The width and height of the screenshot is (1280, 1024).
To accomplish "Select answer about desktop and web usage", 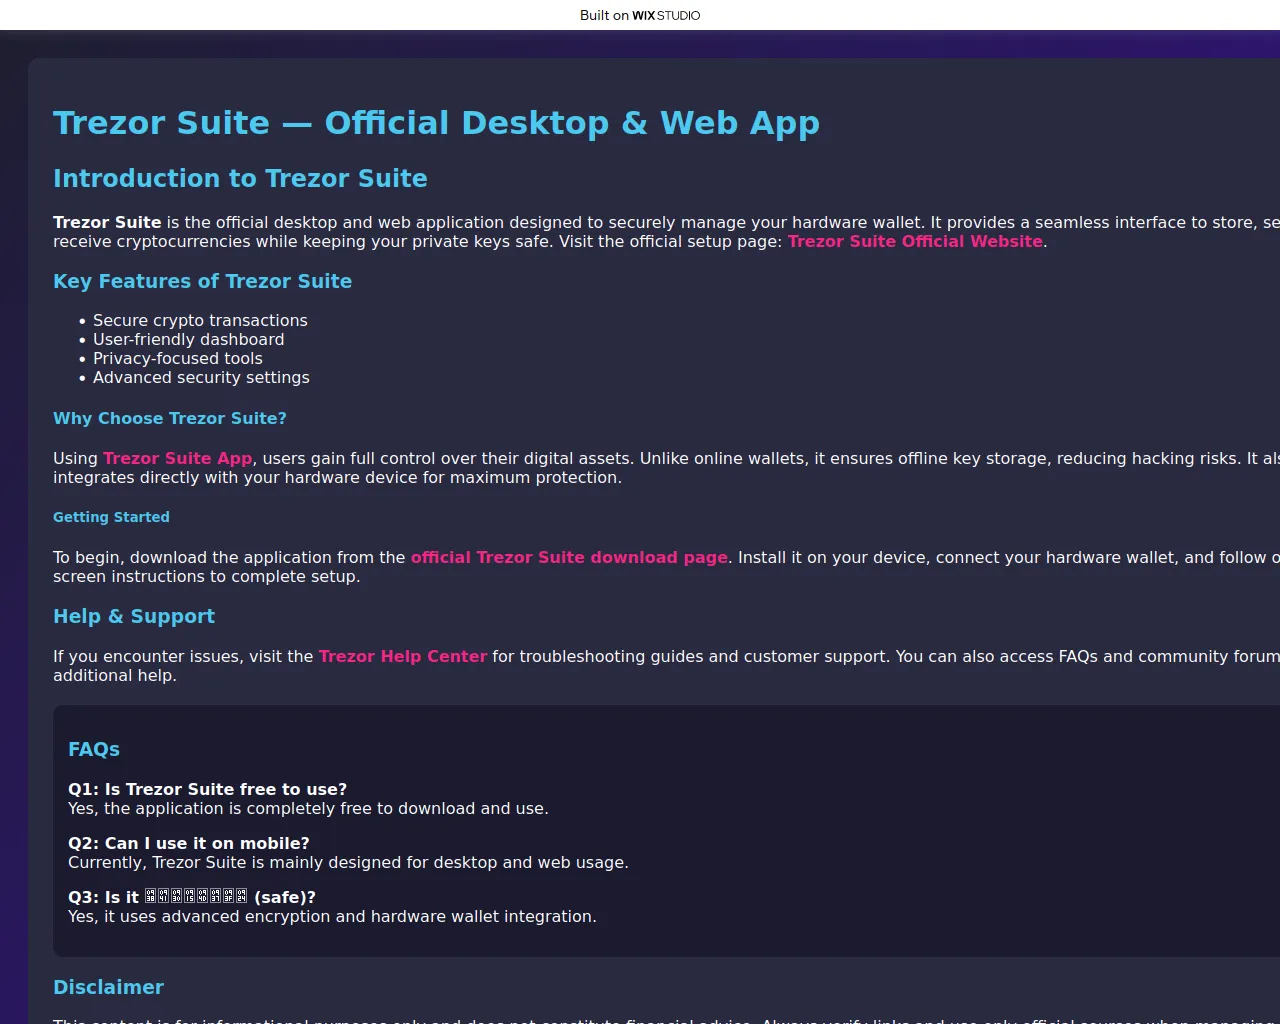I will 348,862.
